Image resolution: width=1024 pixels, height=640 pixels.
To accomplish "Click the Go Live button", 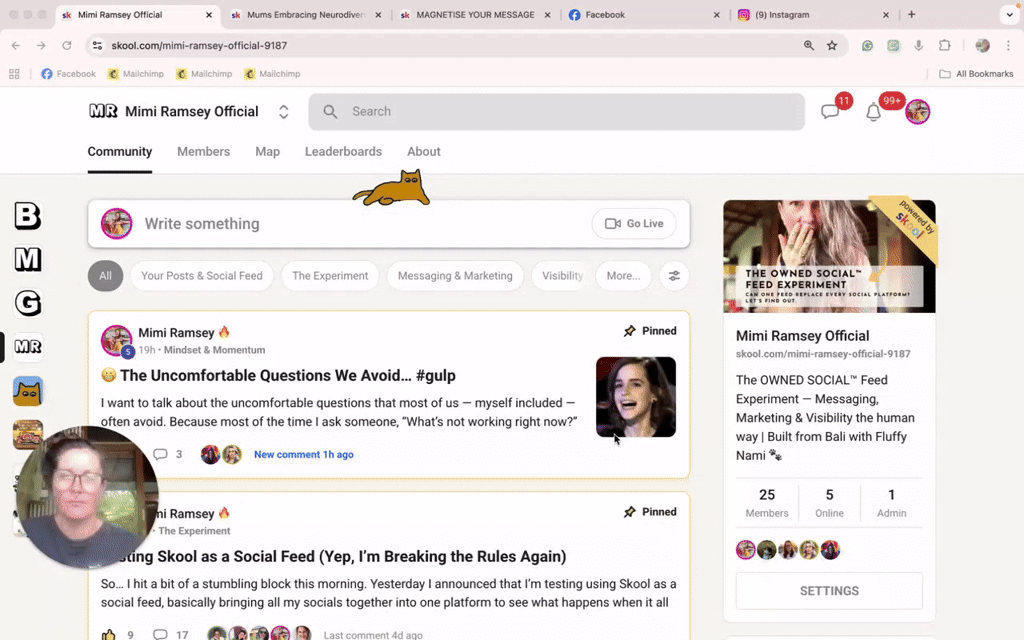I will [x=633, y=223].
